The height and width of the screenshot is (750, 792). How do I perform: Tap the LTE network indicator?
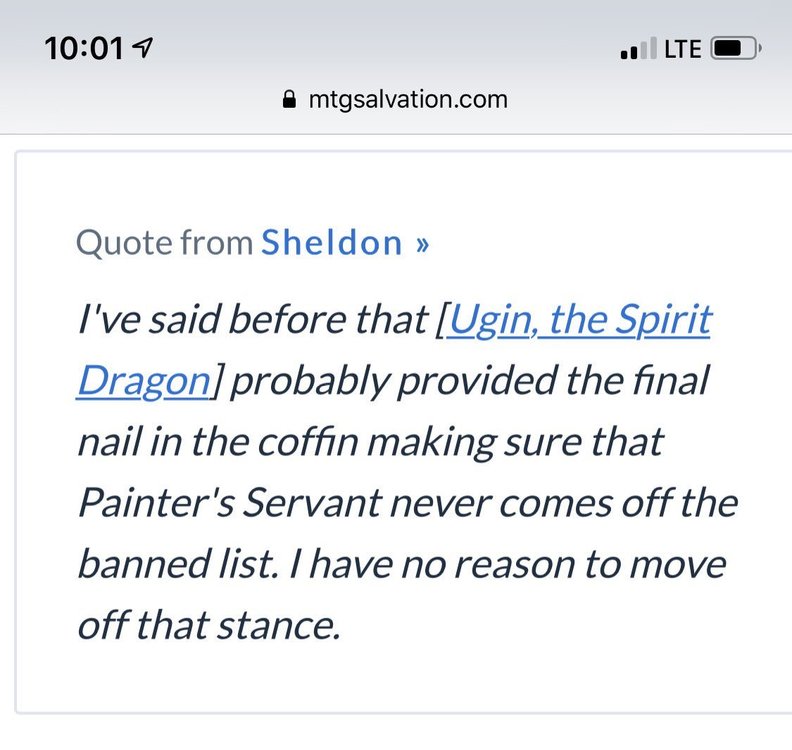[x=682, y=48]
